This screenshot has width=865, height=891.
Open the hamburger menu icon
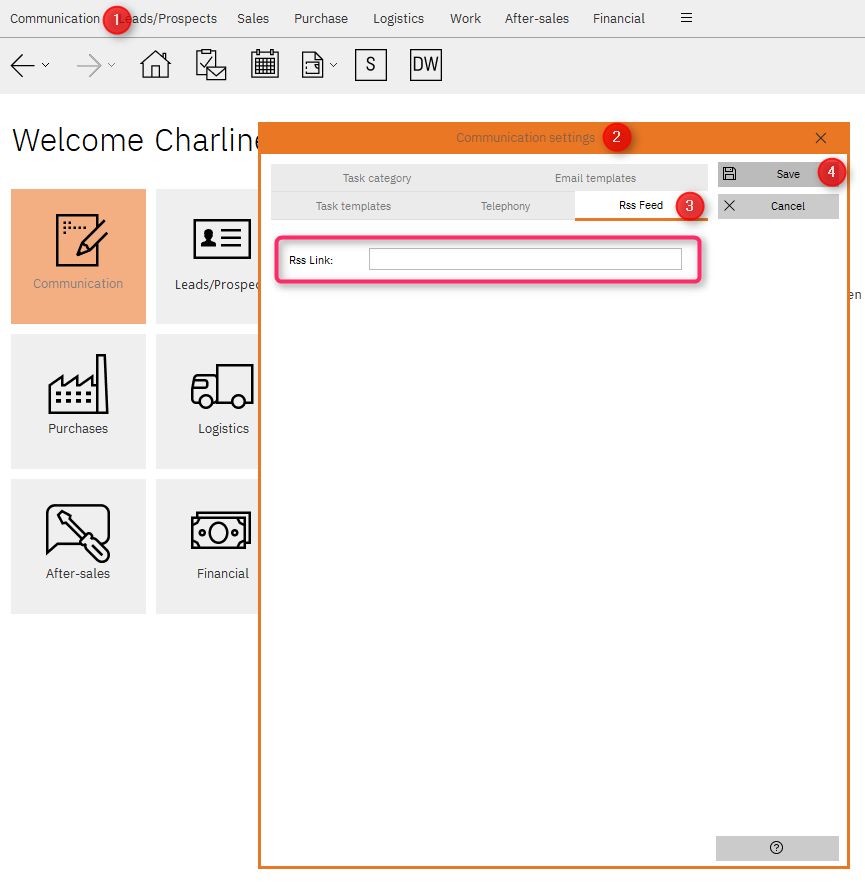687,18
